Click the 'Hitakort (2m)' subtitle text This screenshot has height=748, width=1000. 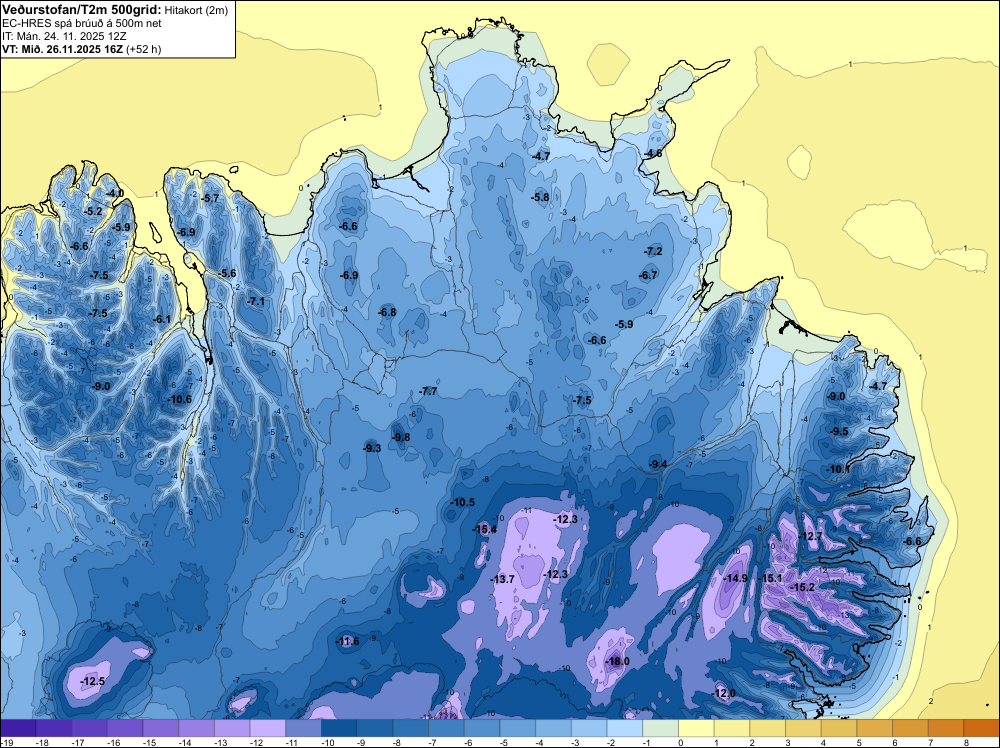pos(196,10)
